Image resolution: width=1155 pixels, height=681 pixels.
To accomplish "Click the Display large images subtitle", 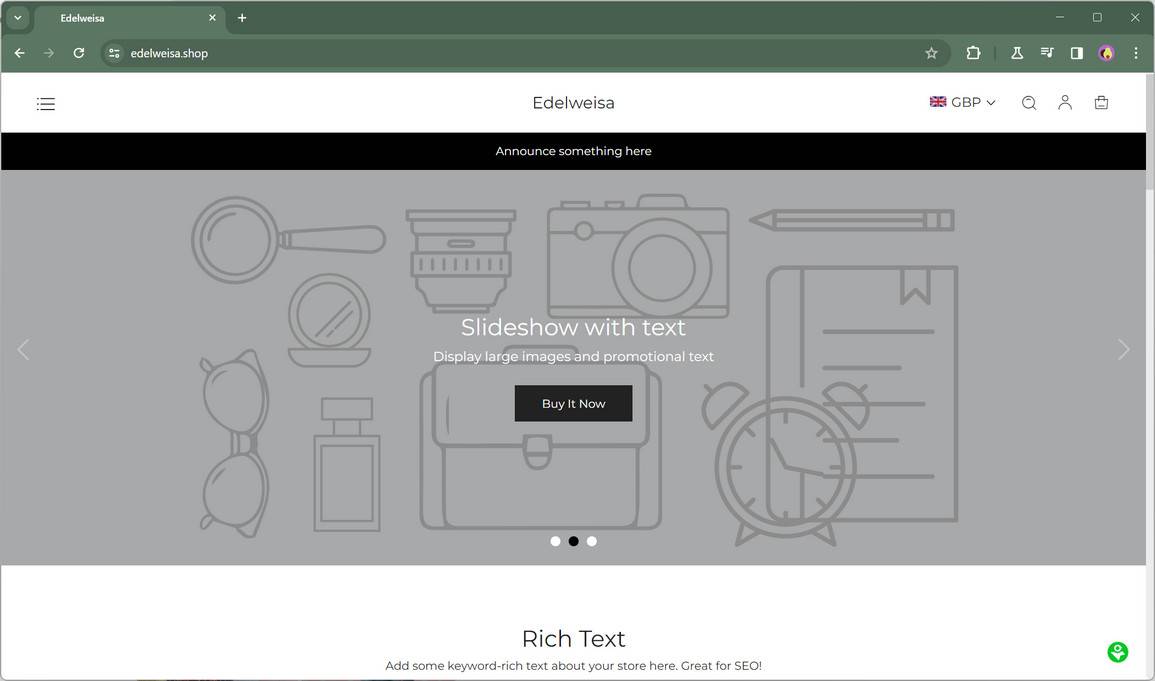I will pos(573,356).
